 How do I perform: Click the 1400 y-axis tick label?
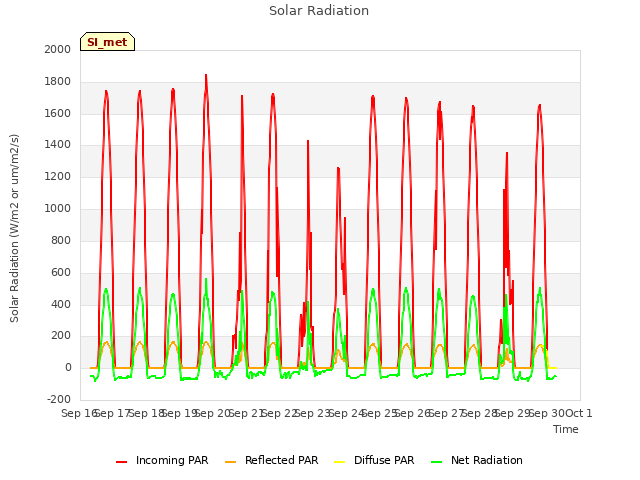click(x=58, y=144)
